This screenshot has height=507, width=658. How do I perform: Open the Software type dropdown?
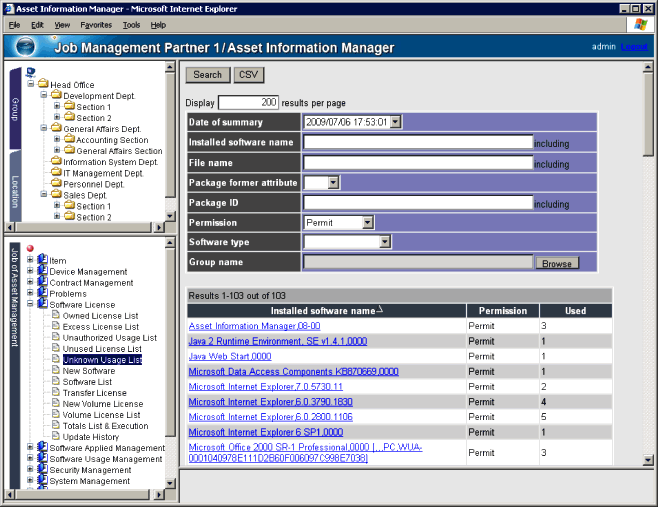(384, 242)
